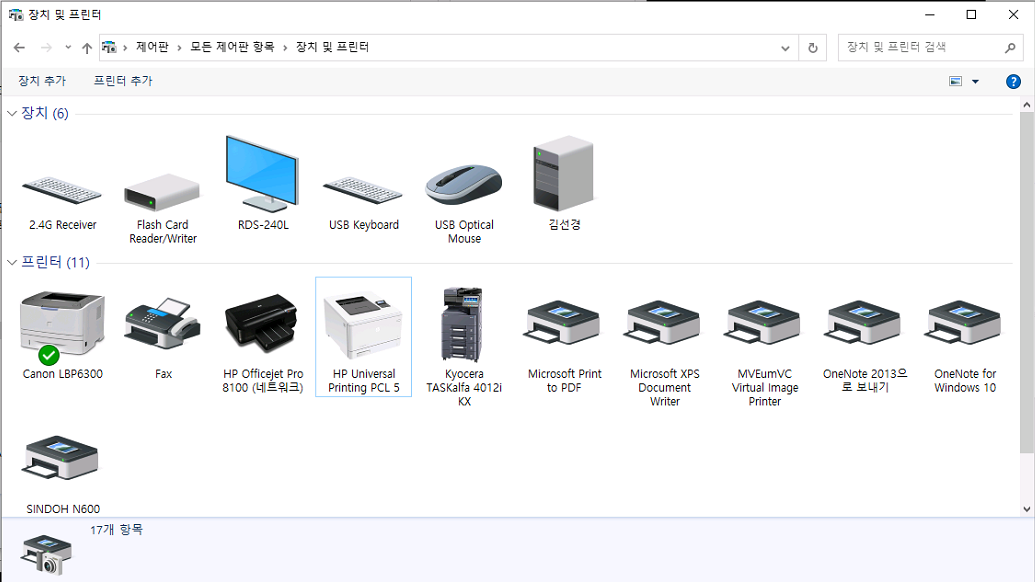The image size is (1035, 582).
Task: Select the HP Officejet Pro 8100 printer
Action: pos(263,342)
